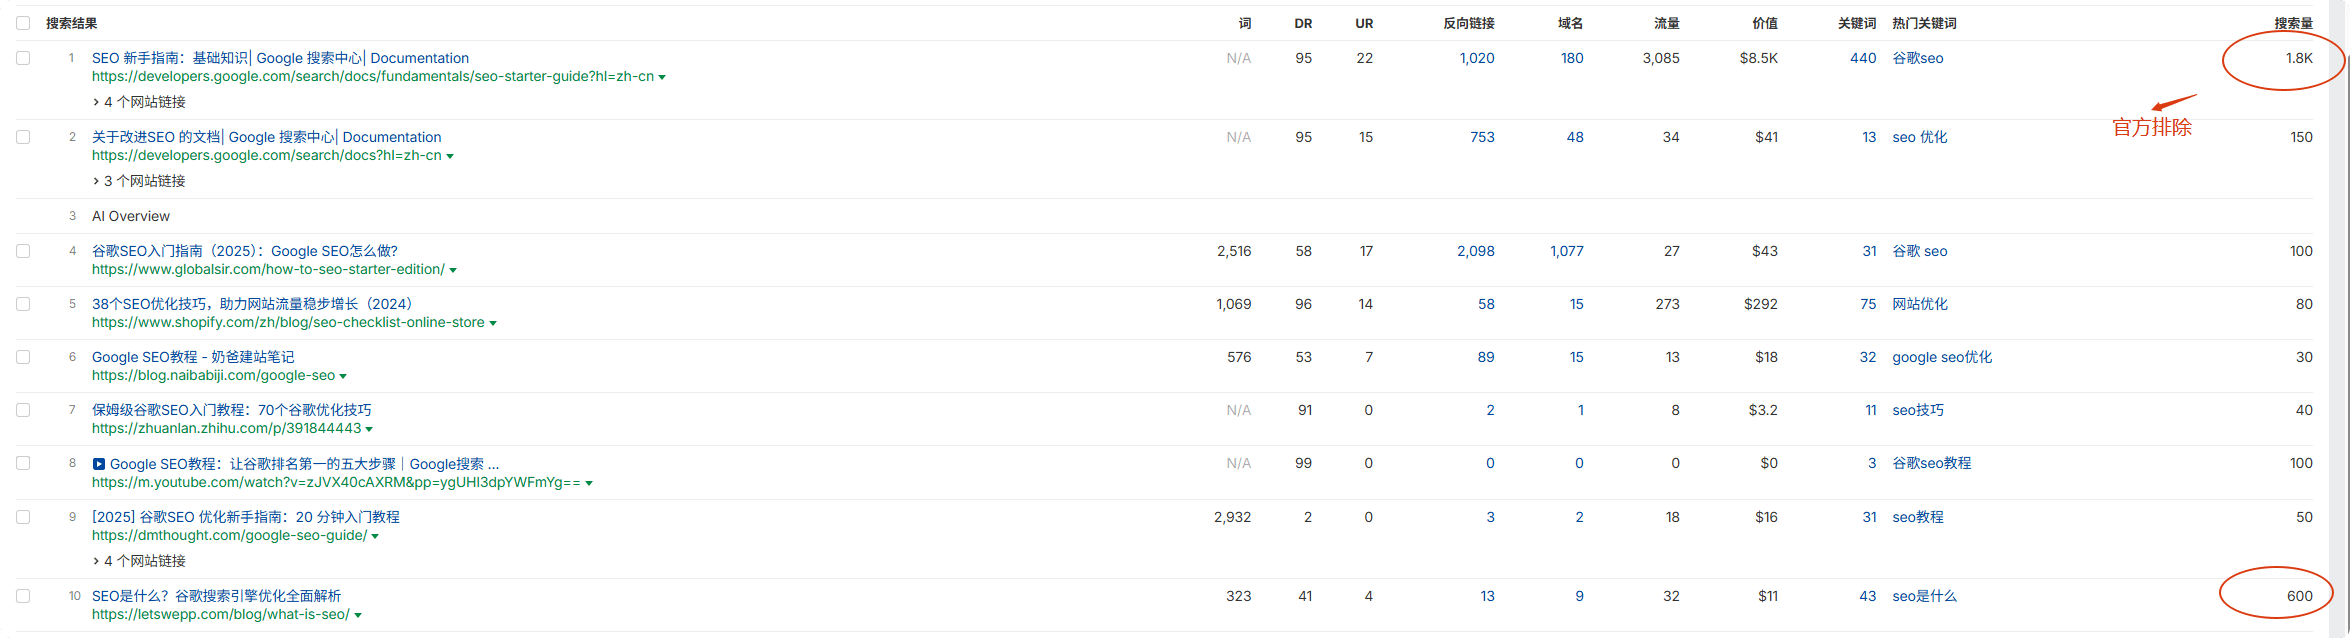
Task: Toggle the select-all checkbox in the header
Action: (x=23, y=23)
